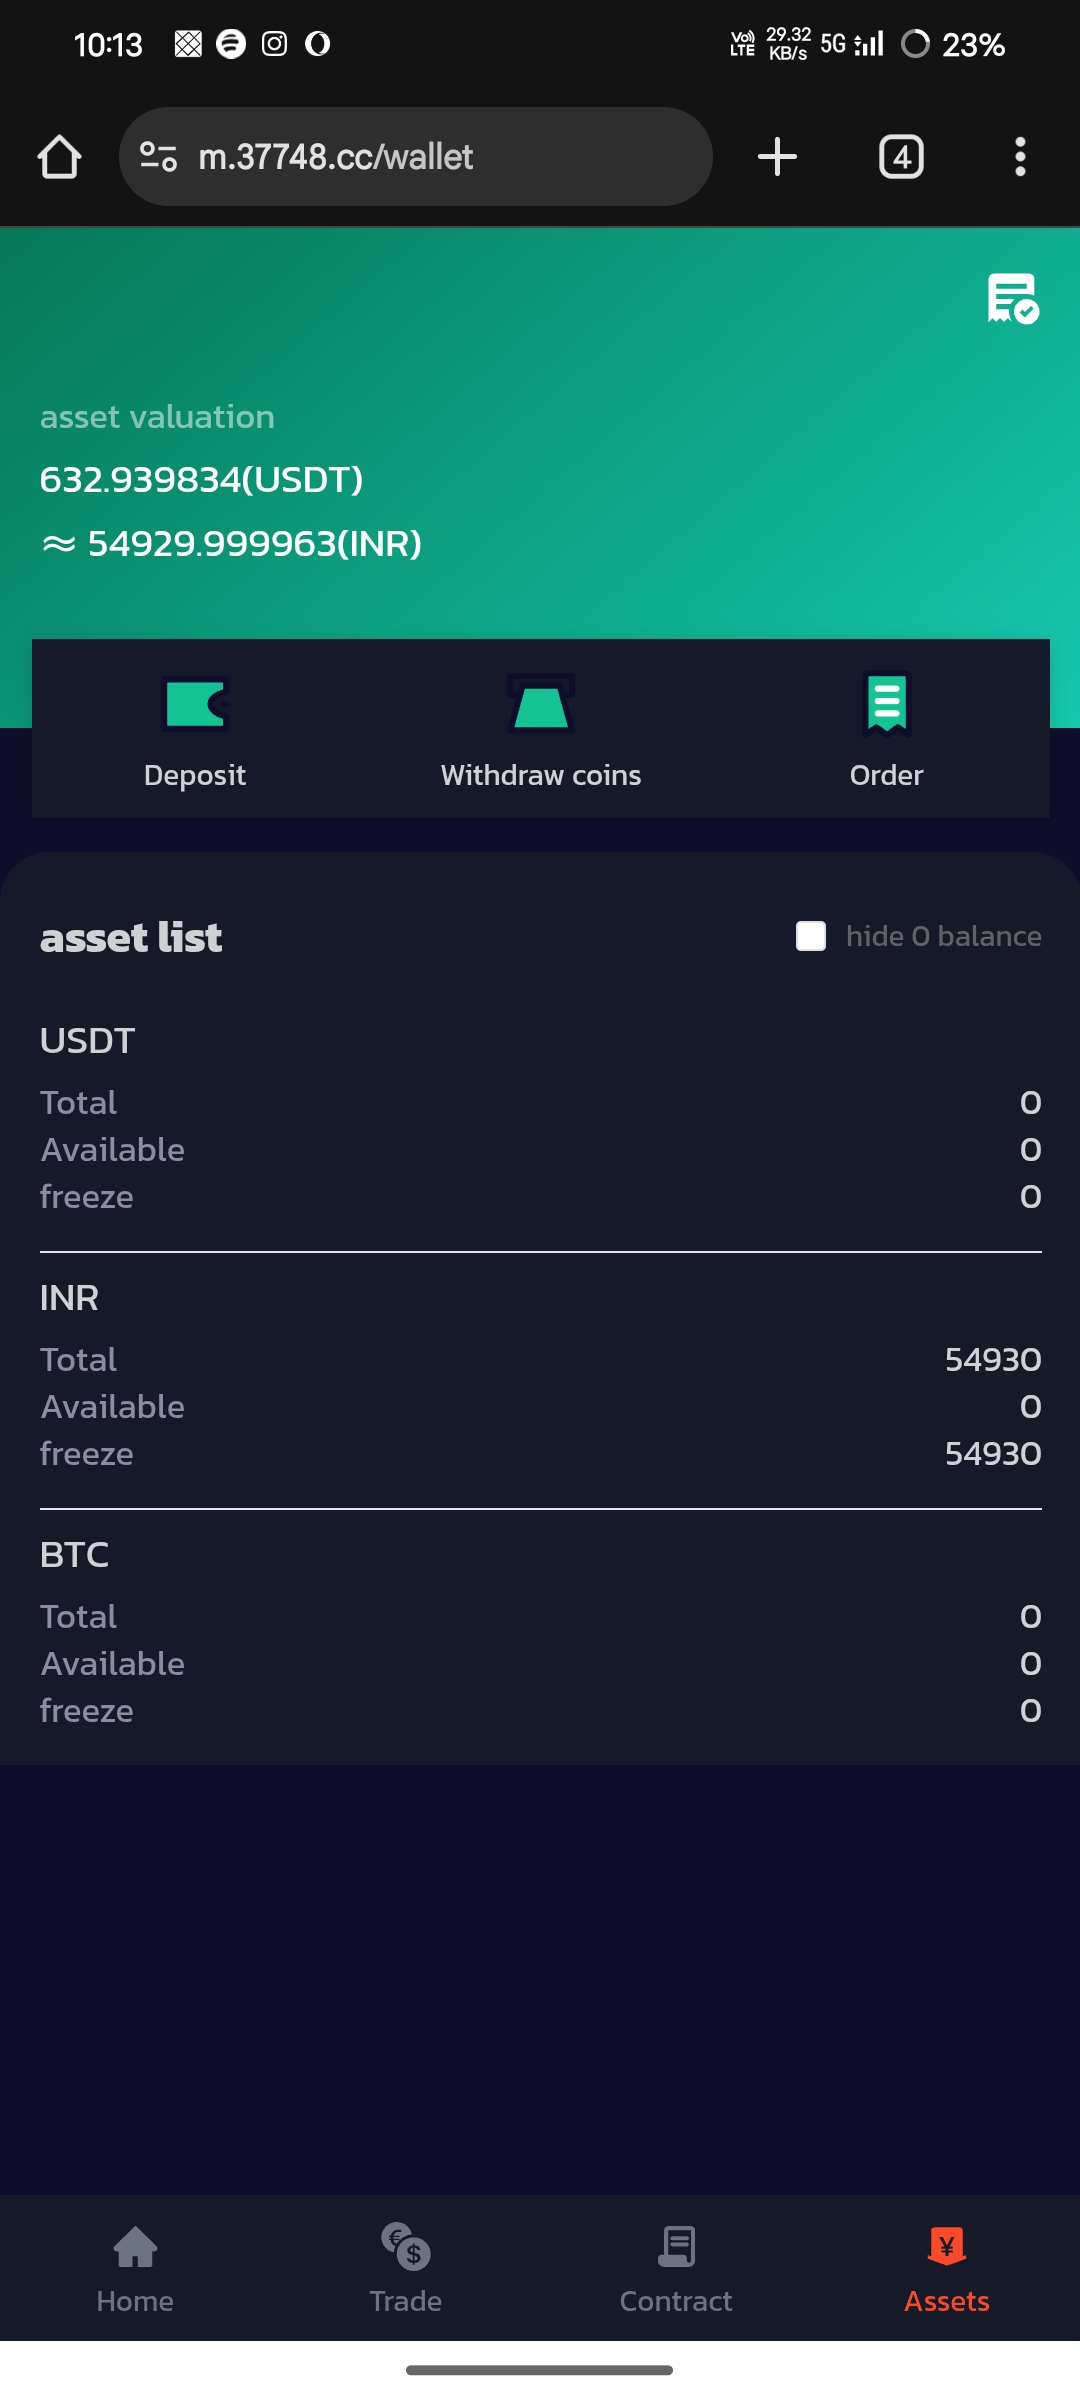Open transaction records icon in header
The image size is (1080, 2400).
click(x=1012, y=298)
